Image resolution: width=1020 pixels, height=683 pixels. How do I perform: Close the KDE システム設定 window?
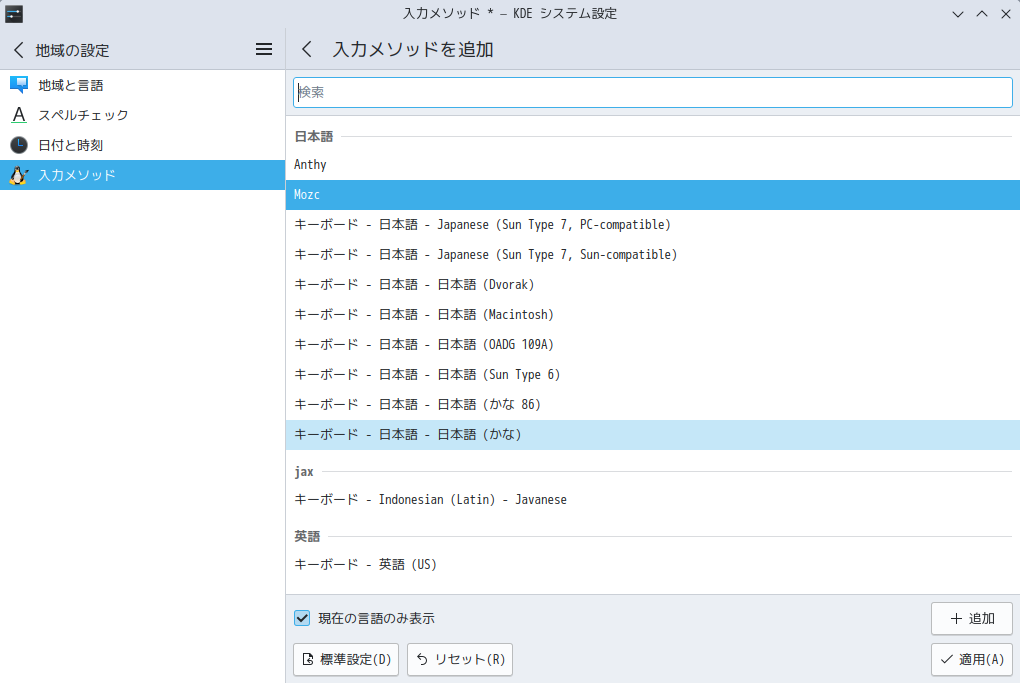click(x=1006, y=14)
